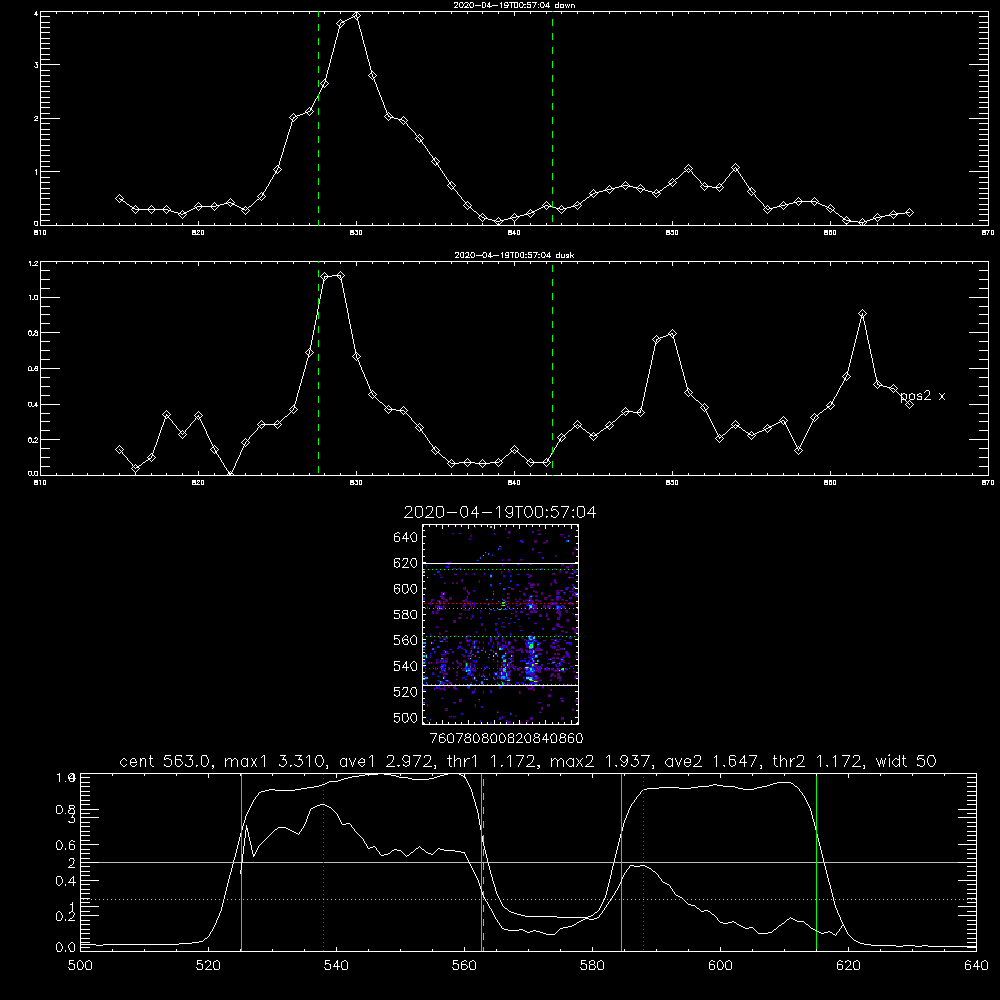Click the dusk plot peak diamond near 850
The width and height of the screenshot is (1000, 1000).
click(672, 334)
